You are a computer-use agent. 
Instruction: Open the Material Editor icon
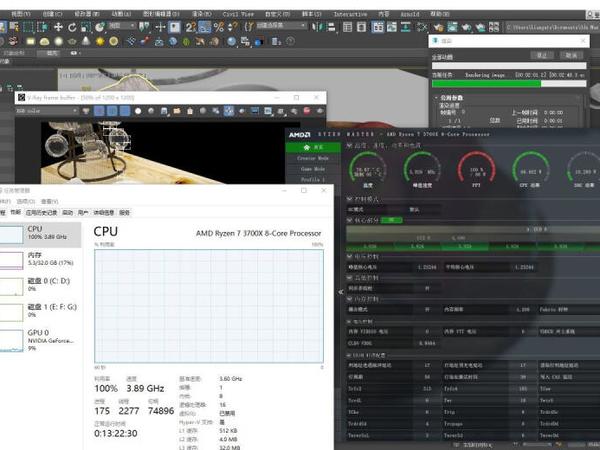(422, 27)
